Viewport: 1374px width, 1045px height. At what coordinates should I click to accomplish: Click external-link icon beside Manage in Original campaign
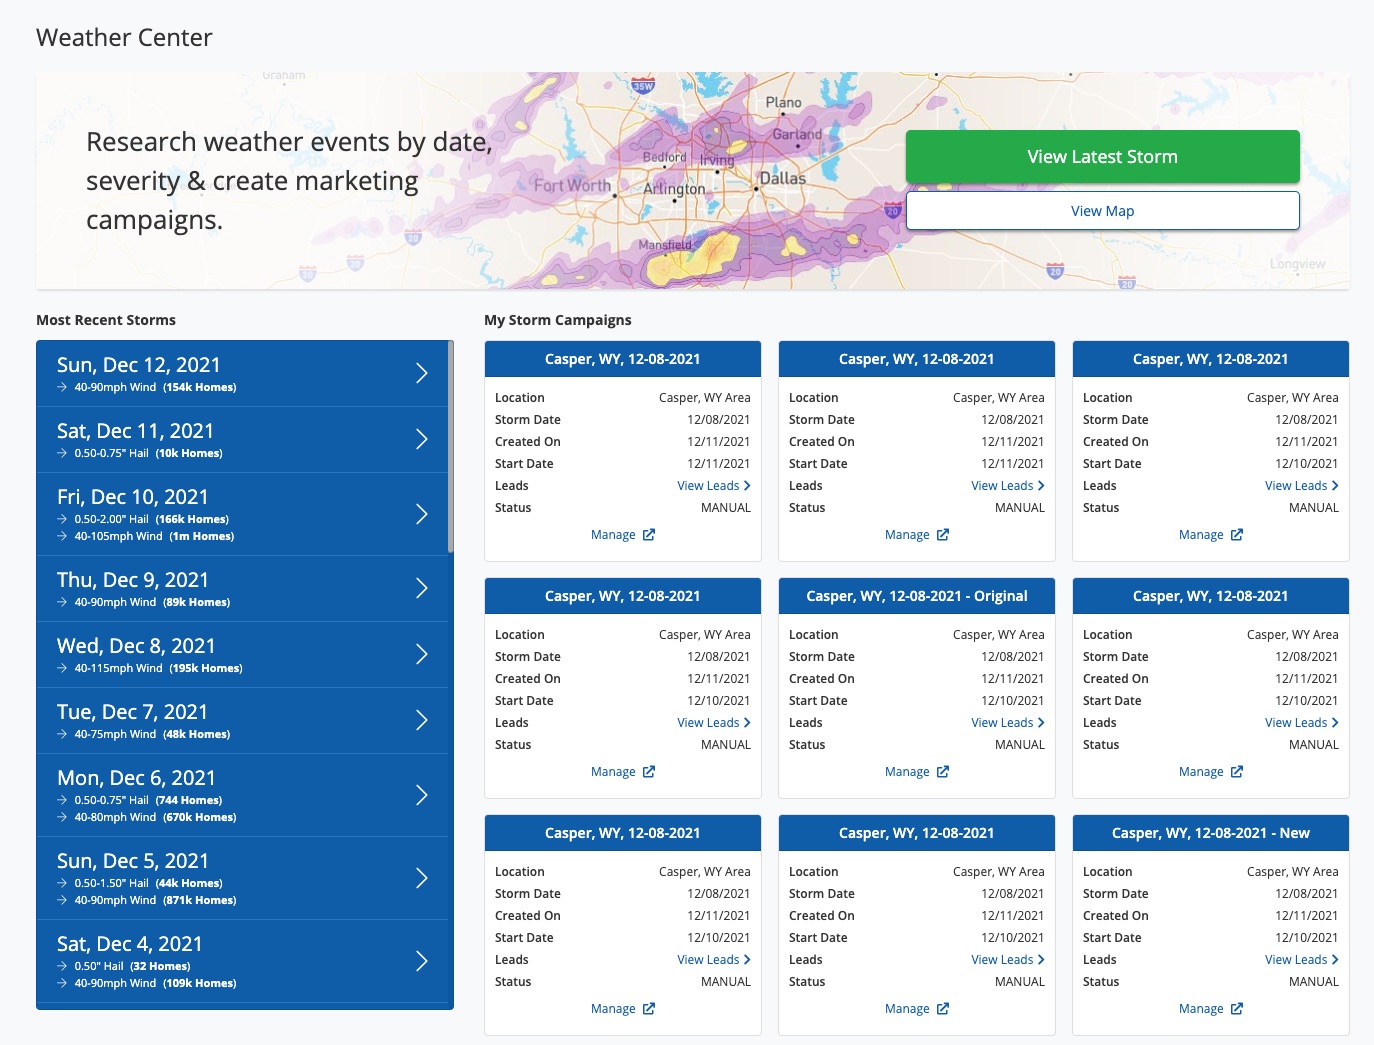pos(943,772)
